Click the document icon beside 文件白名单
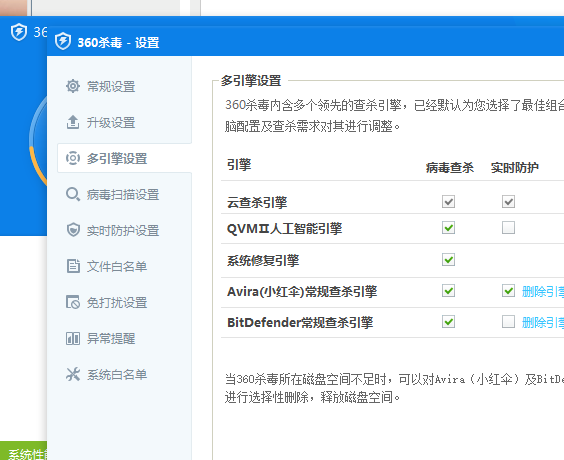Viewport: 564px width, 460px height. (x=73, y=266)
